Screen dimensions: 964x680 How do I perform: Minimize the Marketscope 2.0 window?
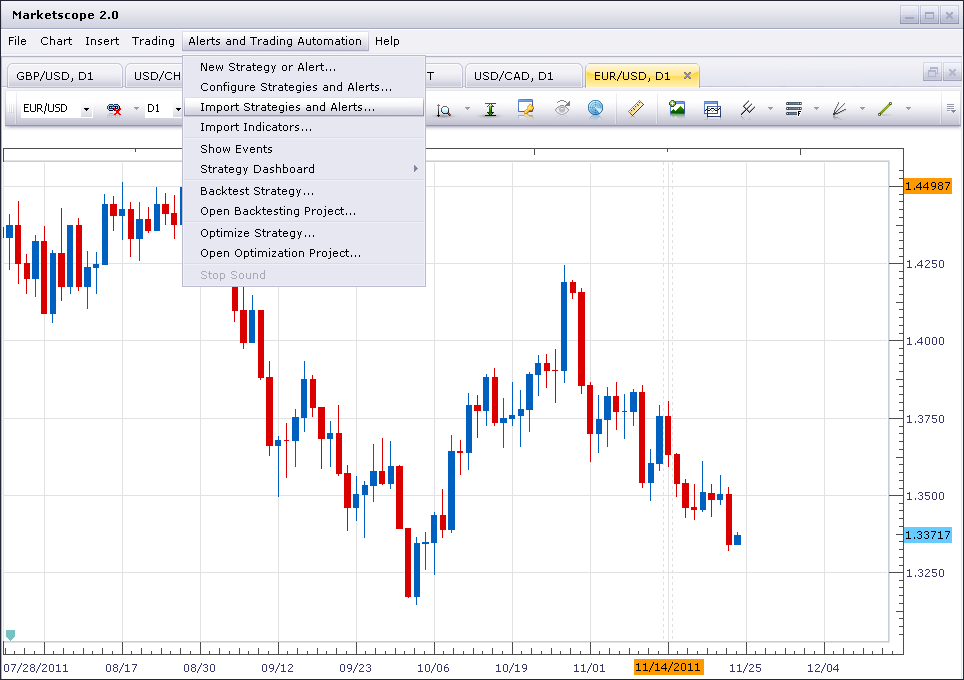pos(909,15)
